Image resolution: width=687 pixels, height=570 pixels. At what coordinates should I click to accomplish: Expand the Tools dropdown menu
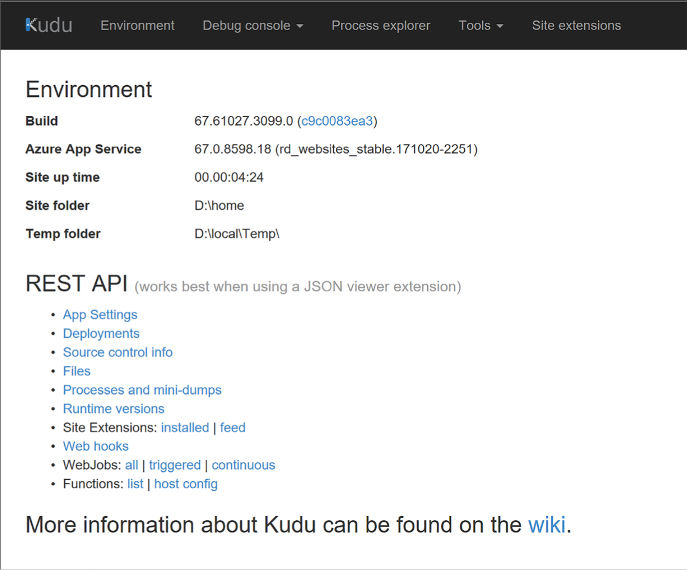click(x=481, y=25)
